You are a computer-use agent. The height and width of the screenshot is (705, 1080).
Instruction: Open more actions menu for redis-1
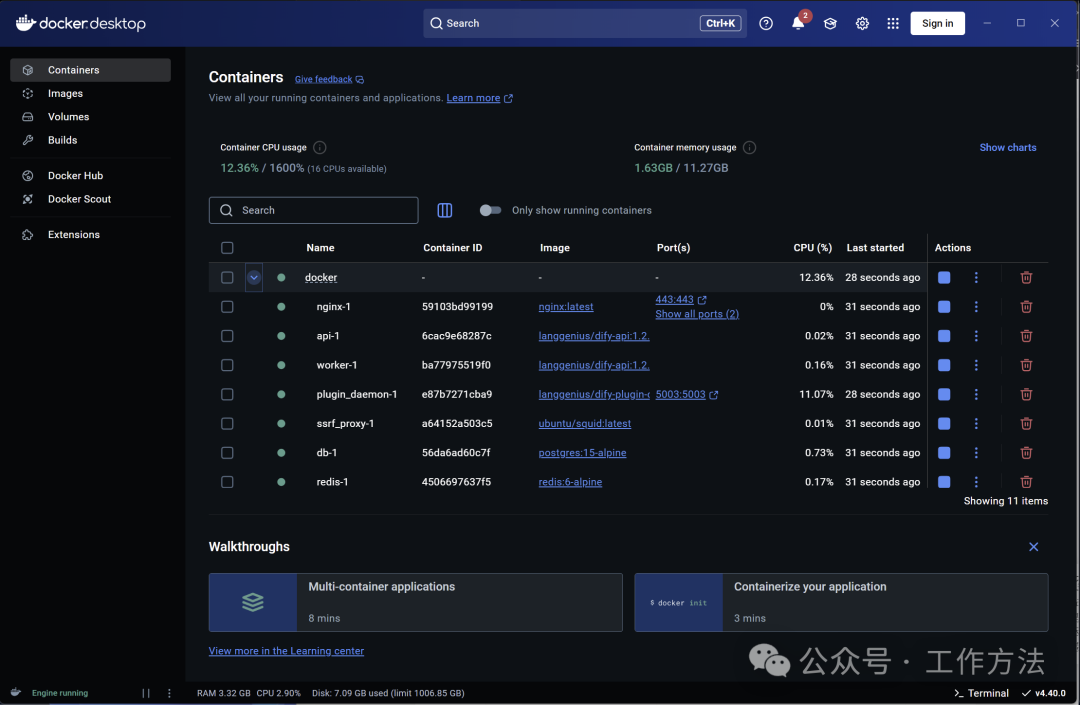tap(975, 482)
